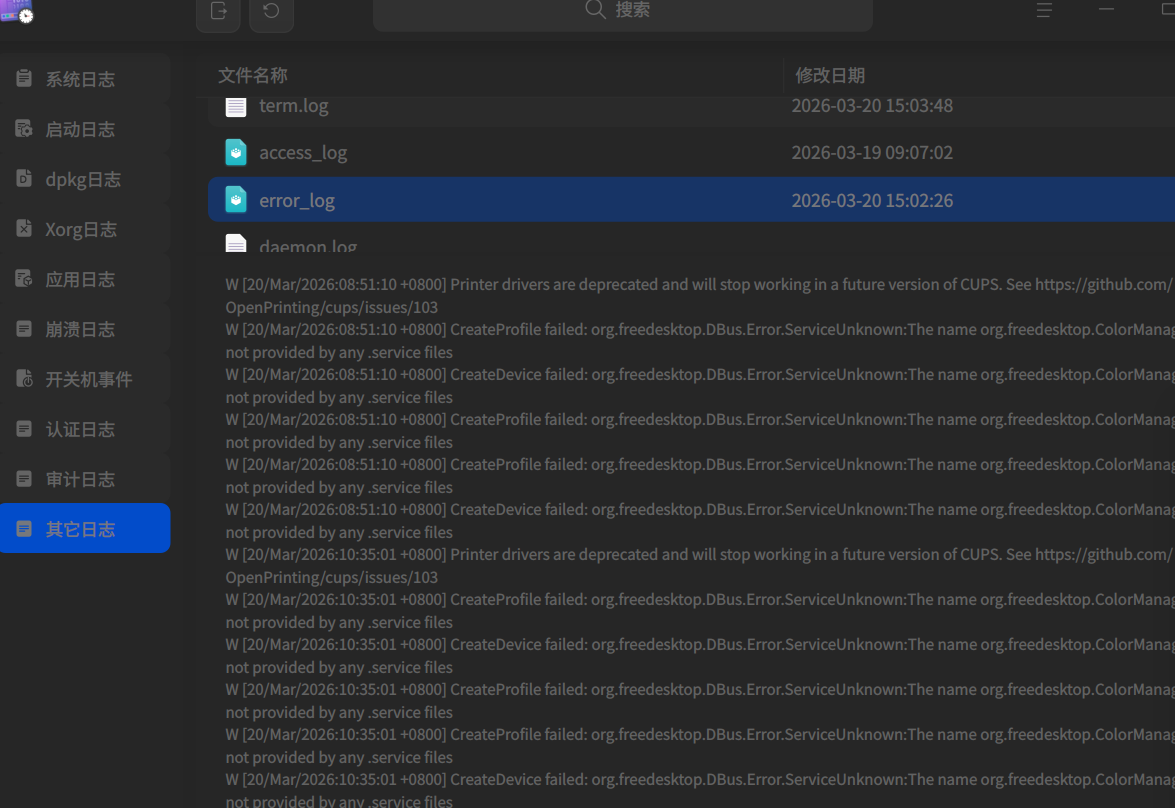Click the 审计日志 sidebar icon

click(24, 478)
